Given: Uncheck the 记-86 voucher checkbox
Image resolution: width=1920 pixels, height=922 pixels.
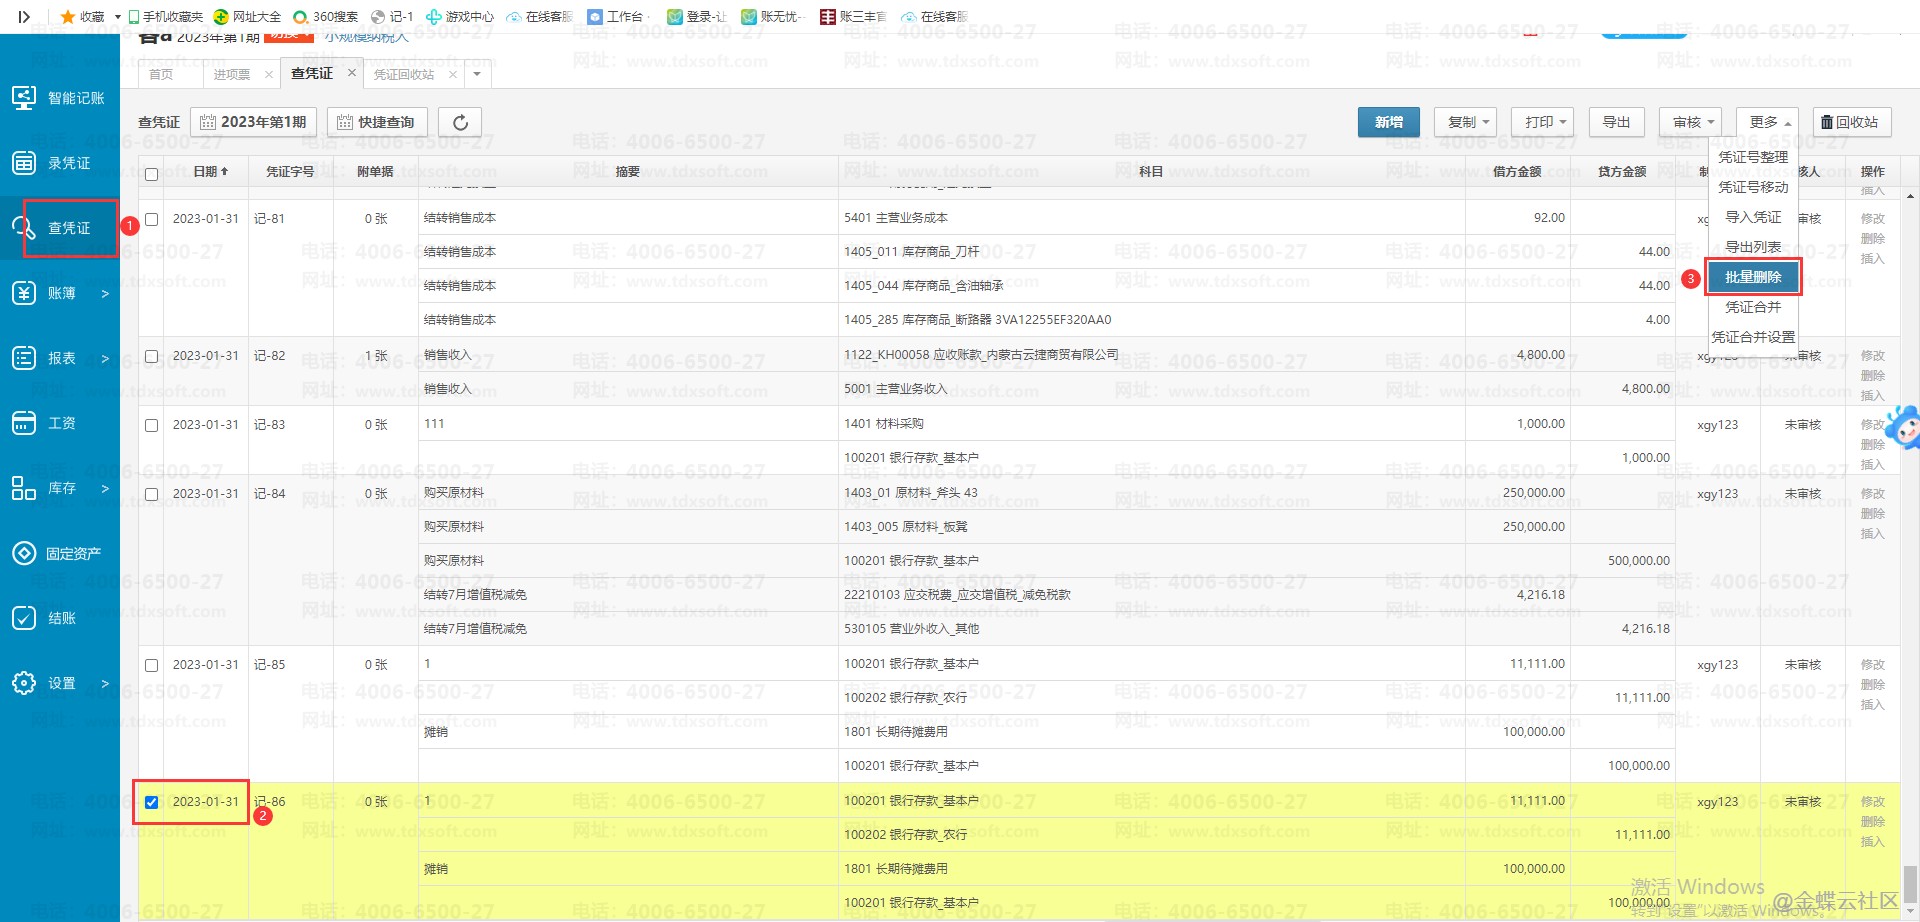Looking at the screenshot, I should point(152,802).
